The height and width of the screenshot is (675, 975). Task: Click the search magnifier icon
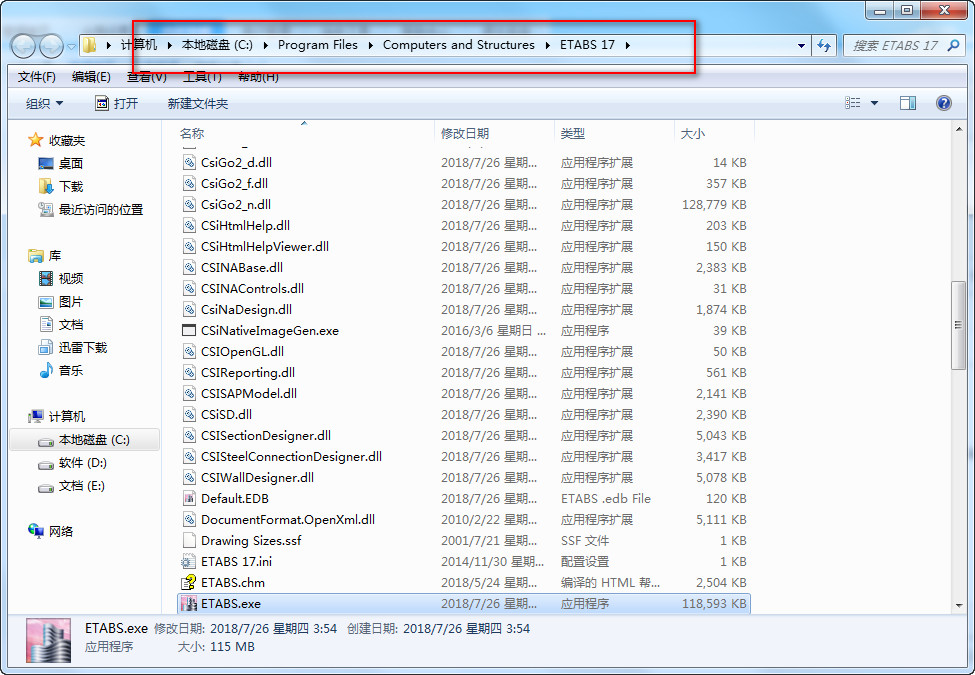click(953, 45)
